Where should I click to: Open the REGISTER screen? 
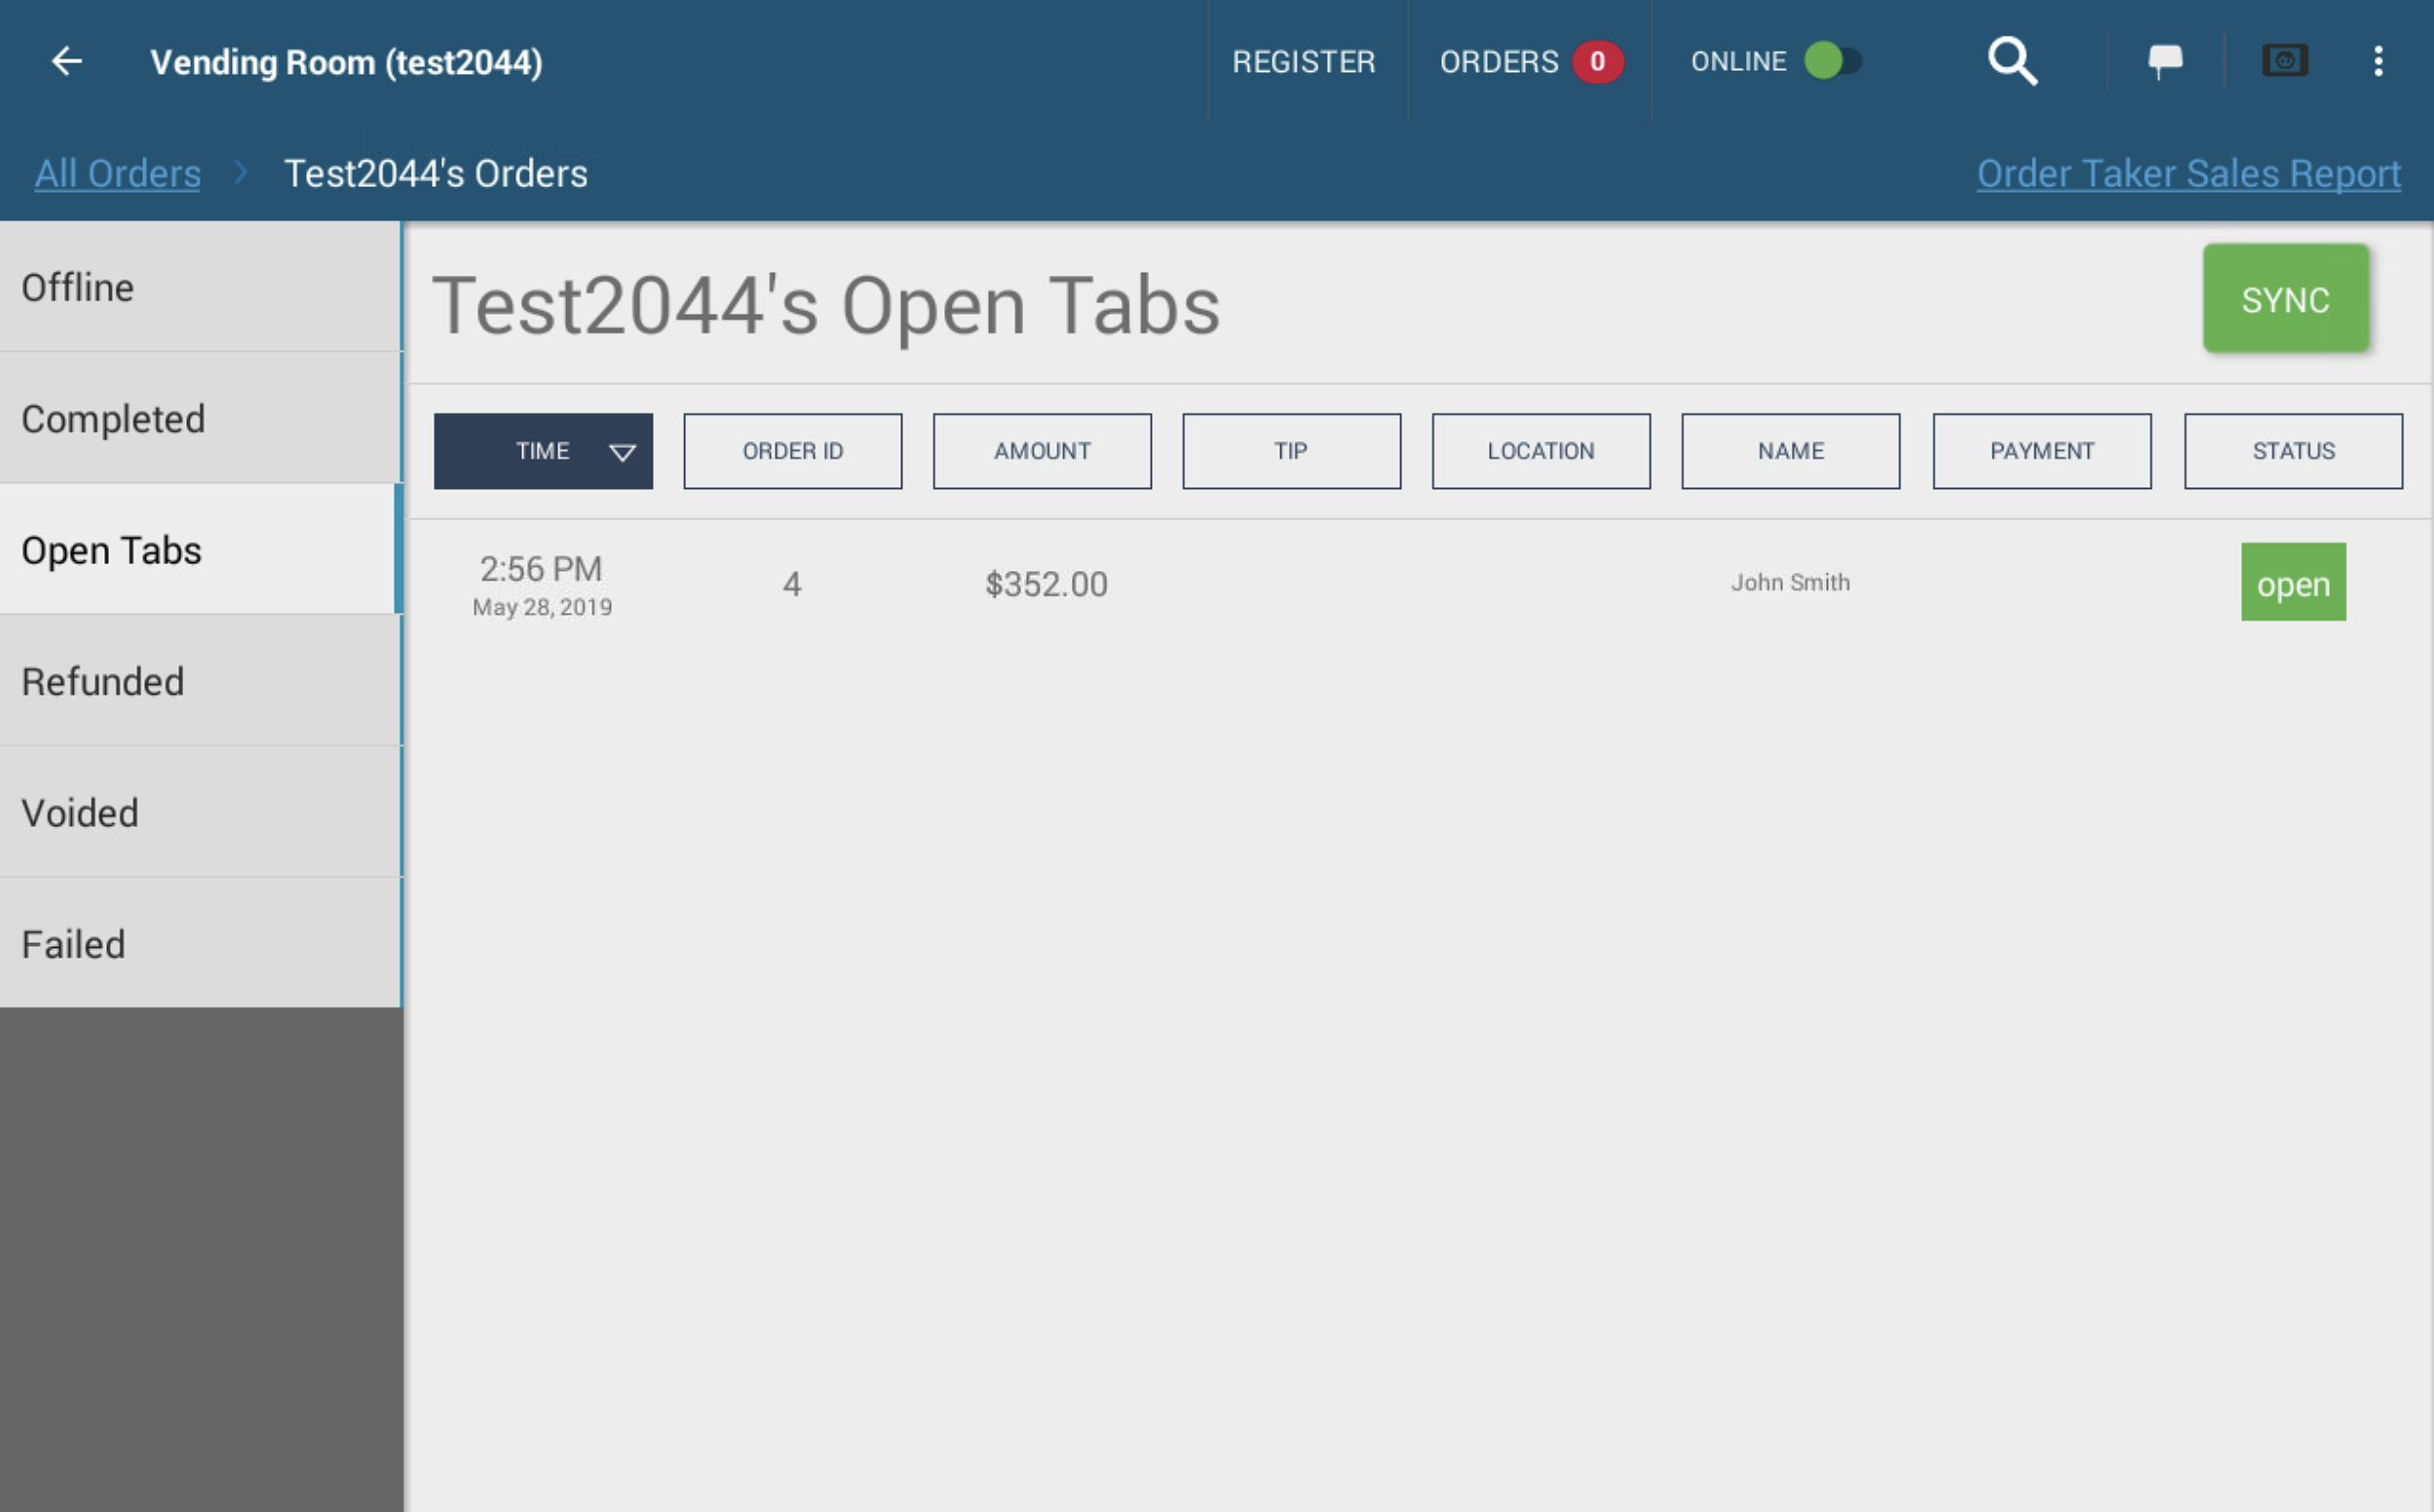coord(1304,62)
